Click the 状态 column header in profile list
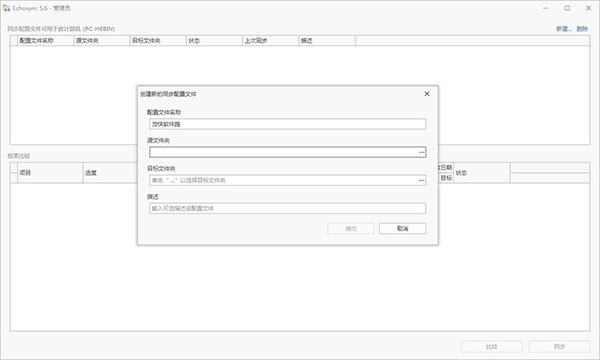 pyautogui.click(x=214, y=41)
